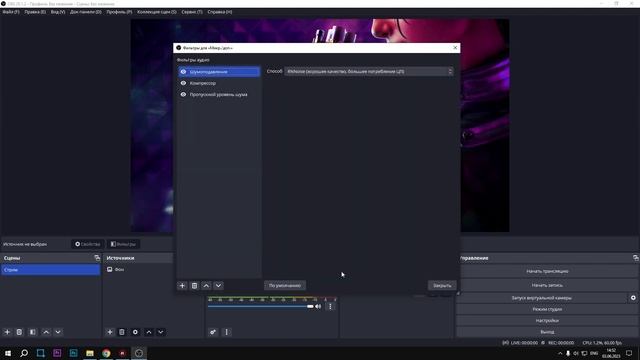Open audio mixer panel three-dot menu
The image size is (640, 360).
pos(227,332)
